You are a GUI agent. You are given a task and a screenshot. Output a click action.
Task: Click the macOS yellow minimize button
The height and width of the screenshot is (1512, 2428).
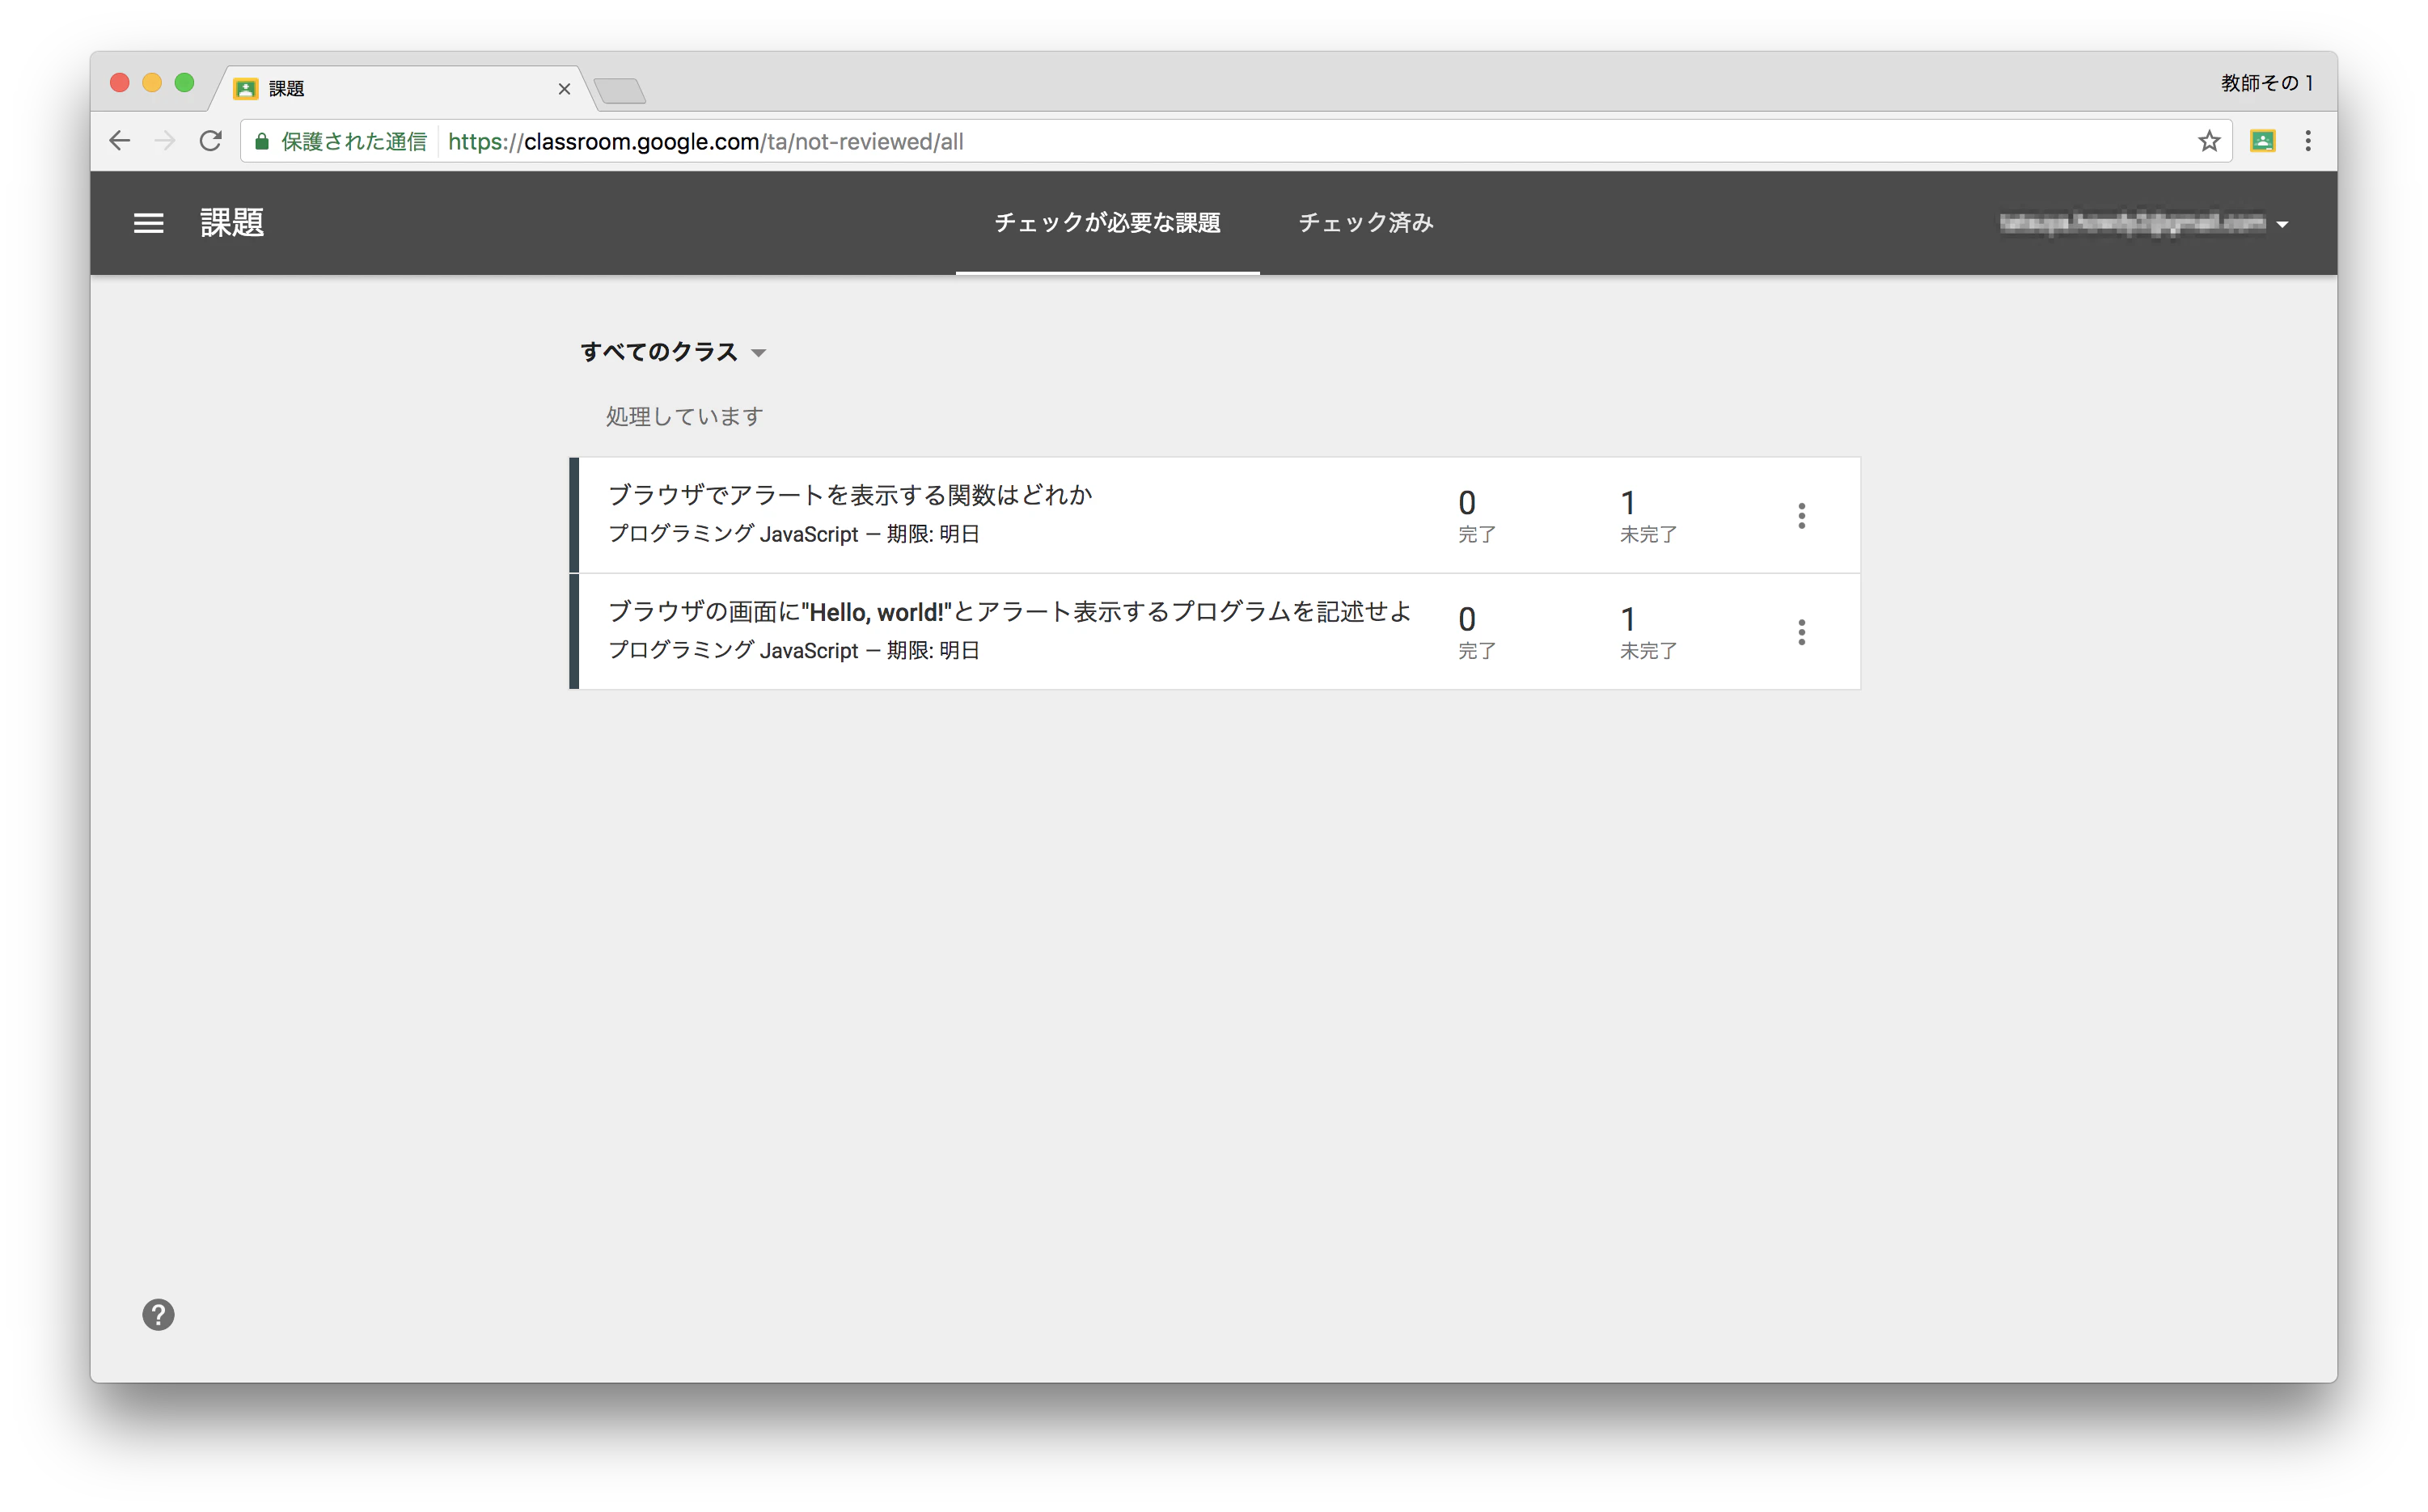[152, 83]
